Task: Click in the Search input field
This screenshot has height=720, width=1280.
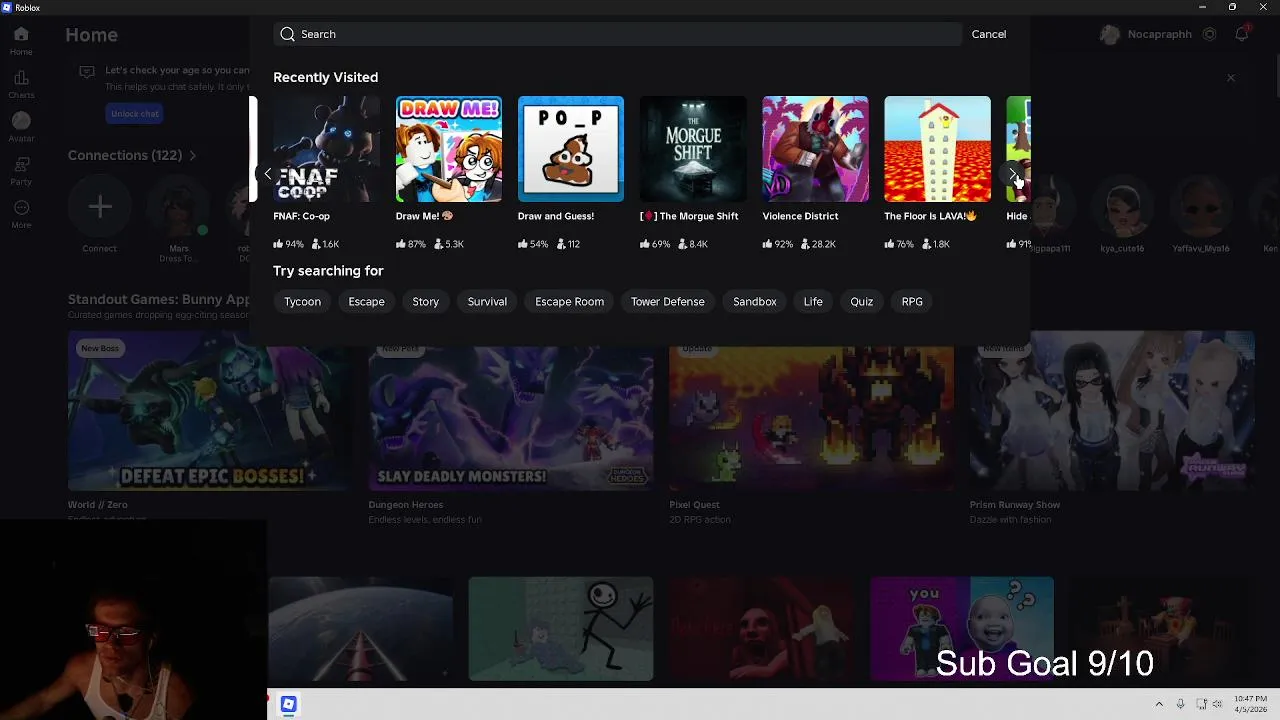Action: pyautogui.click(x=618, y=34)
